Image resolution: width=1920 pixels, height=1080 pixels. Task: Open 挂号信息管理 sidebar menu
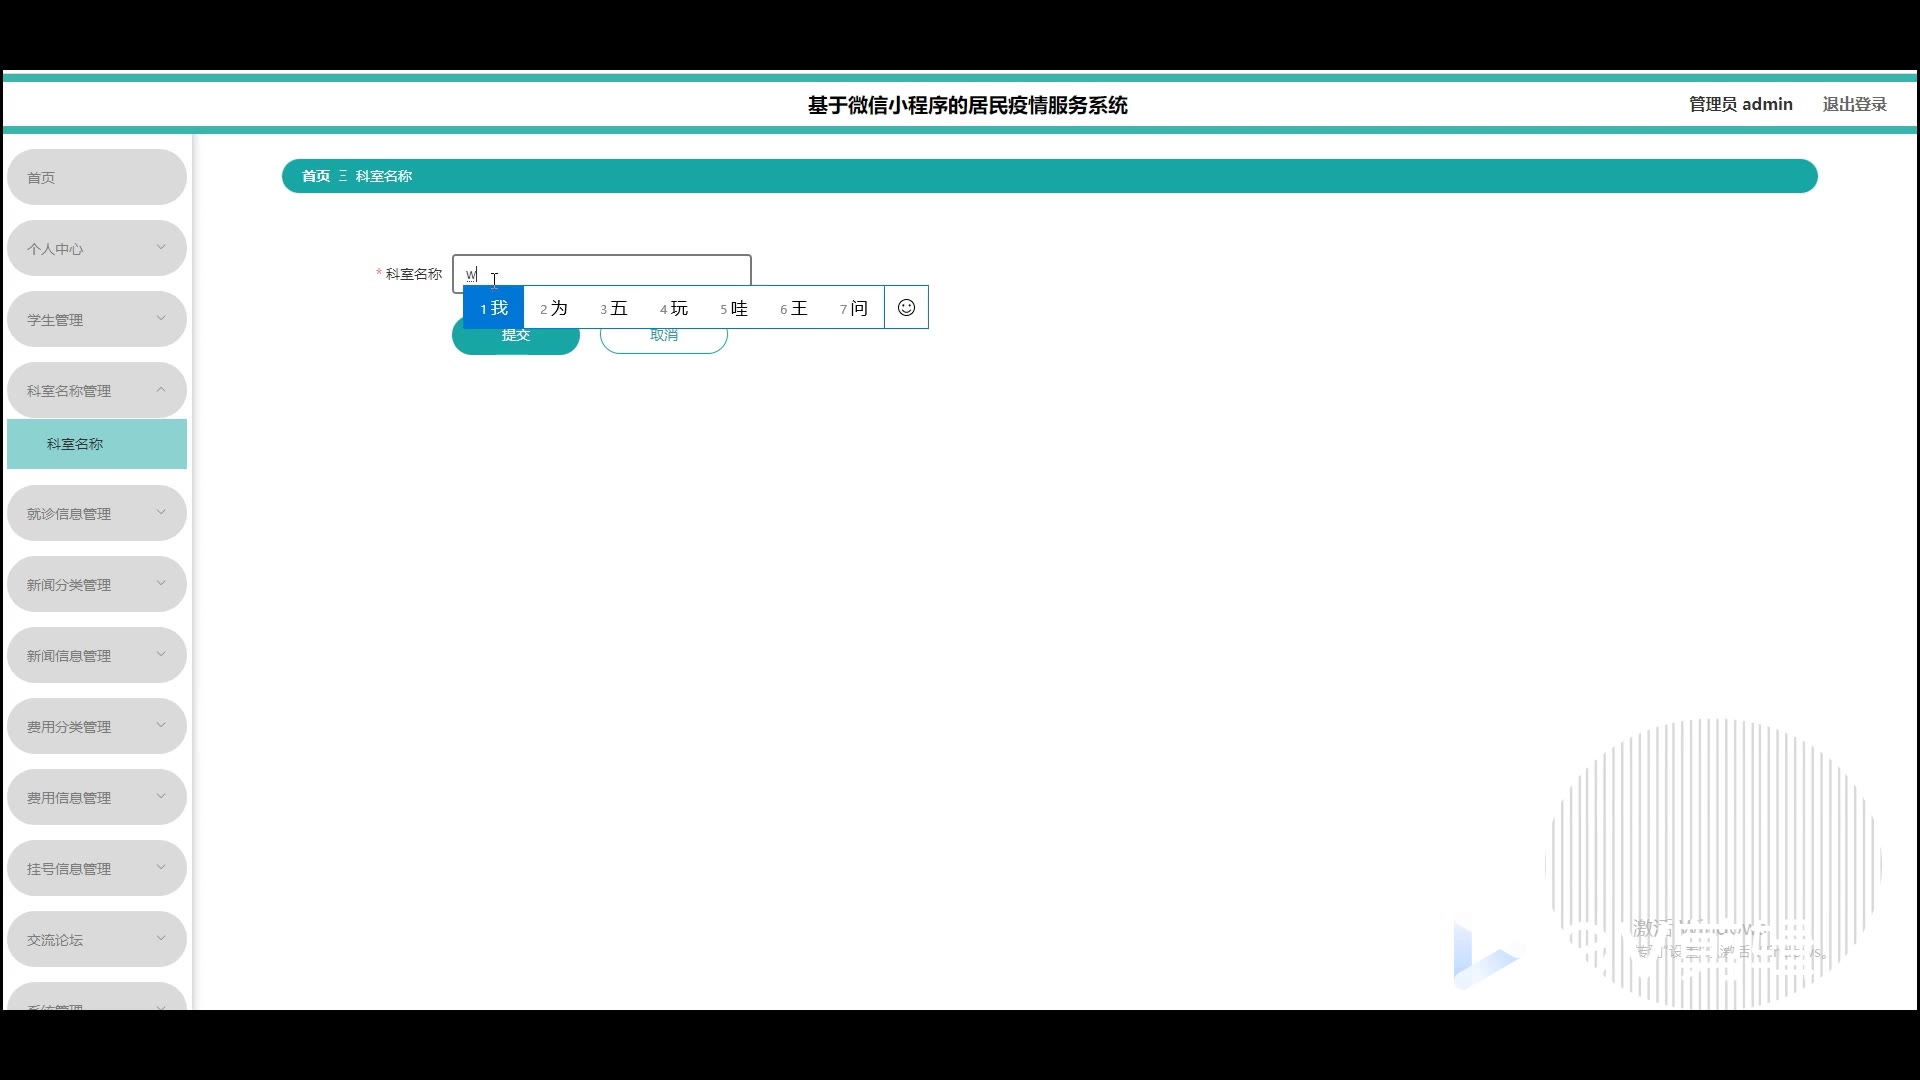(97, 868)
